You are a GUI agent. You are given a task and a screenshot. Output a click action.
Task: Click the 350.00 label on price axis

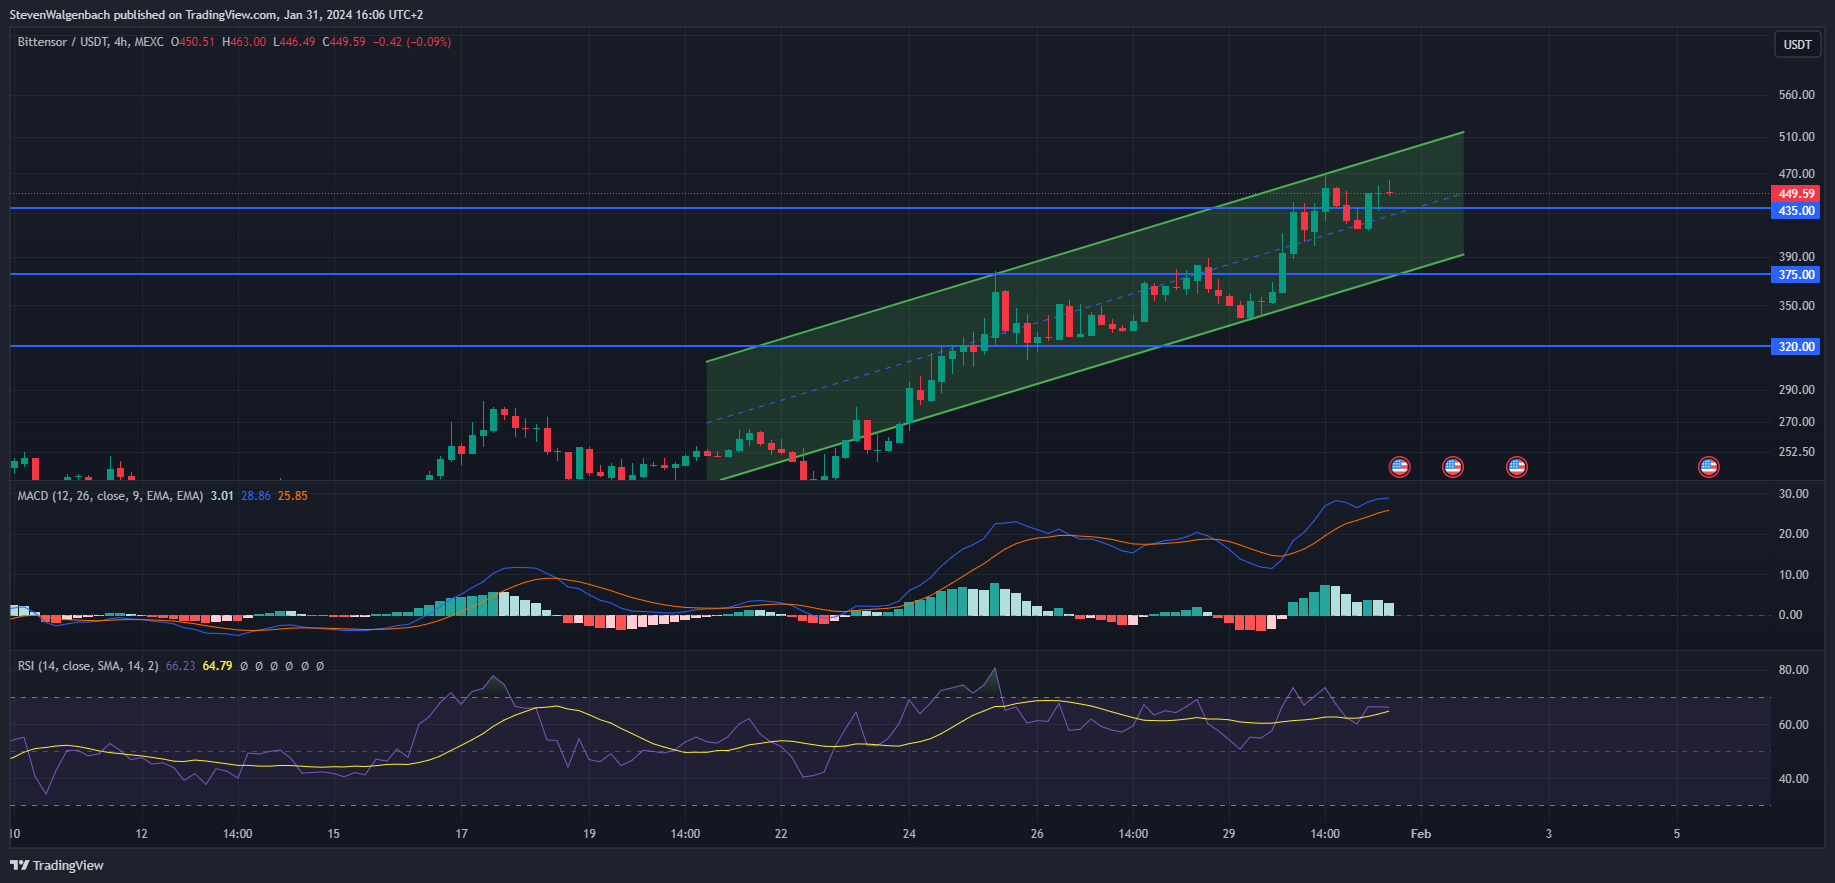coord(1796,306)
